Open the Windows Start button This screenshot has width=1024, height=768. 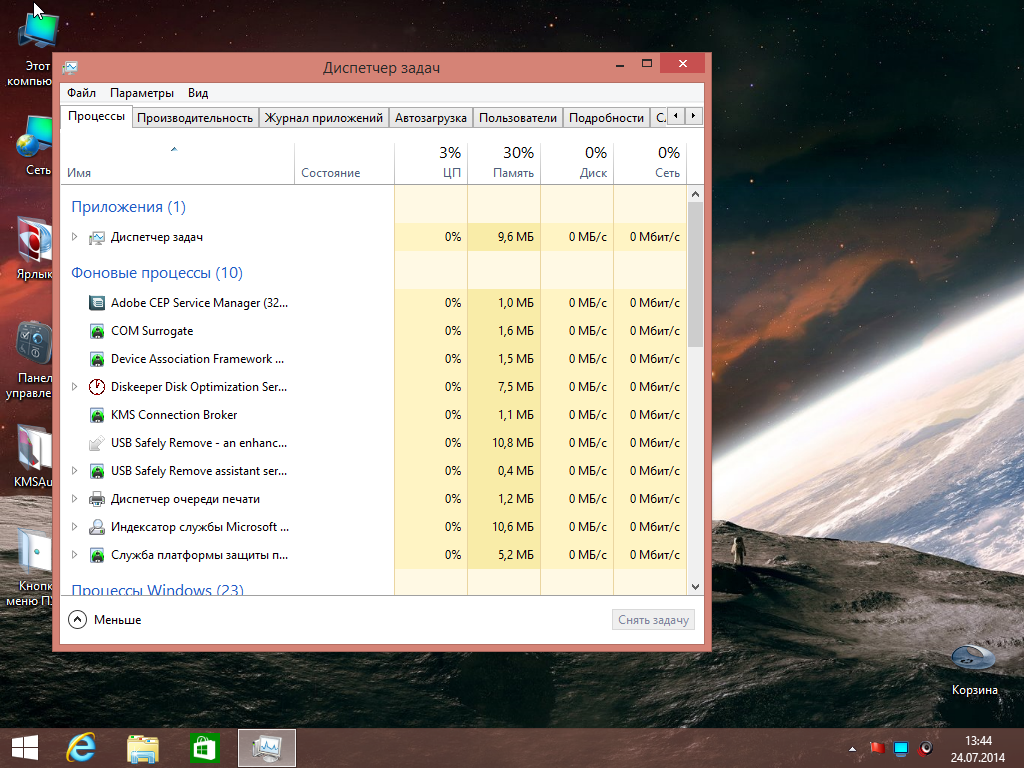coord(25,748)
